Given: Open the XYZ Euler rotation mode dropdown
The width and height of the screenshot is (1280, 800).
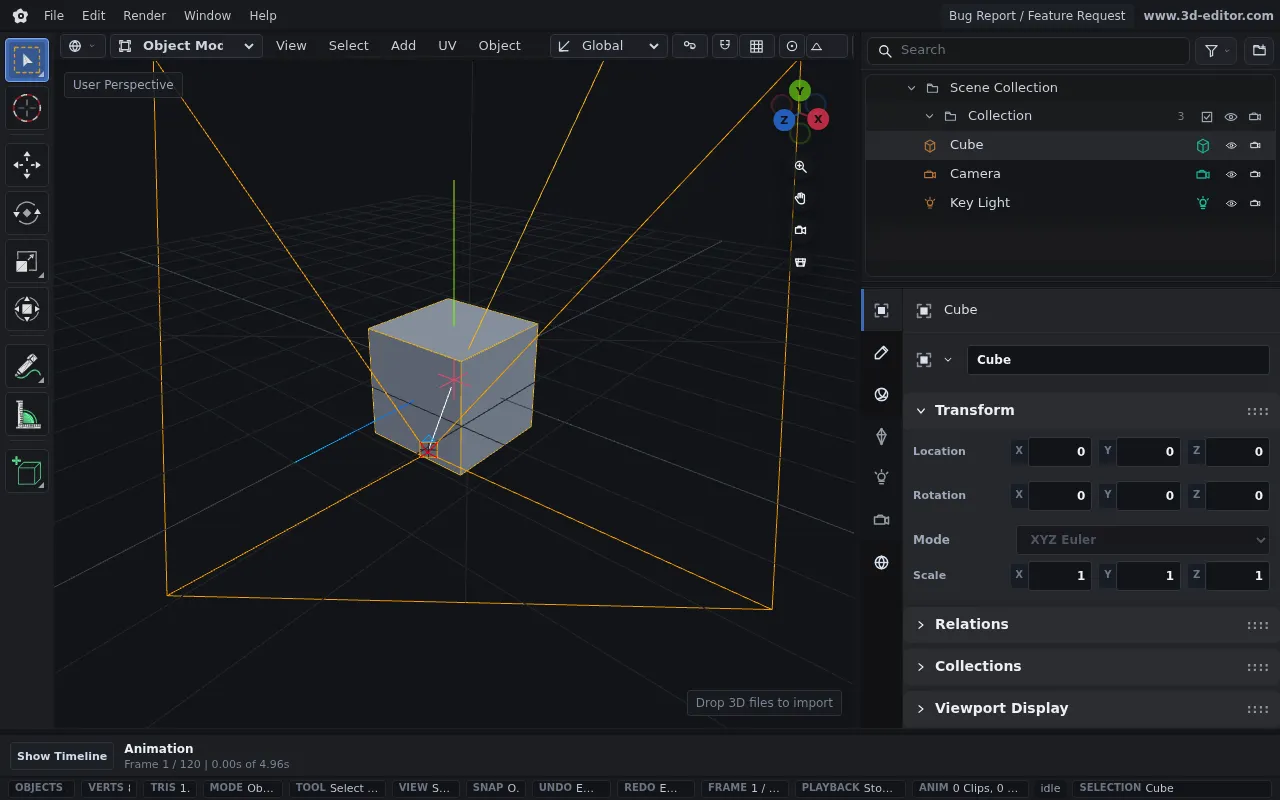Looking at the screenshot, I should pos(1143,539).
